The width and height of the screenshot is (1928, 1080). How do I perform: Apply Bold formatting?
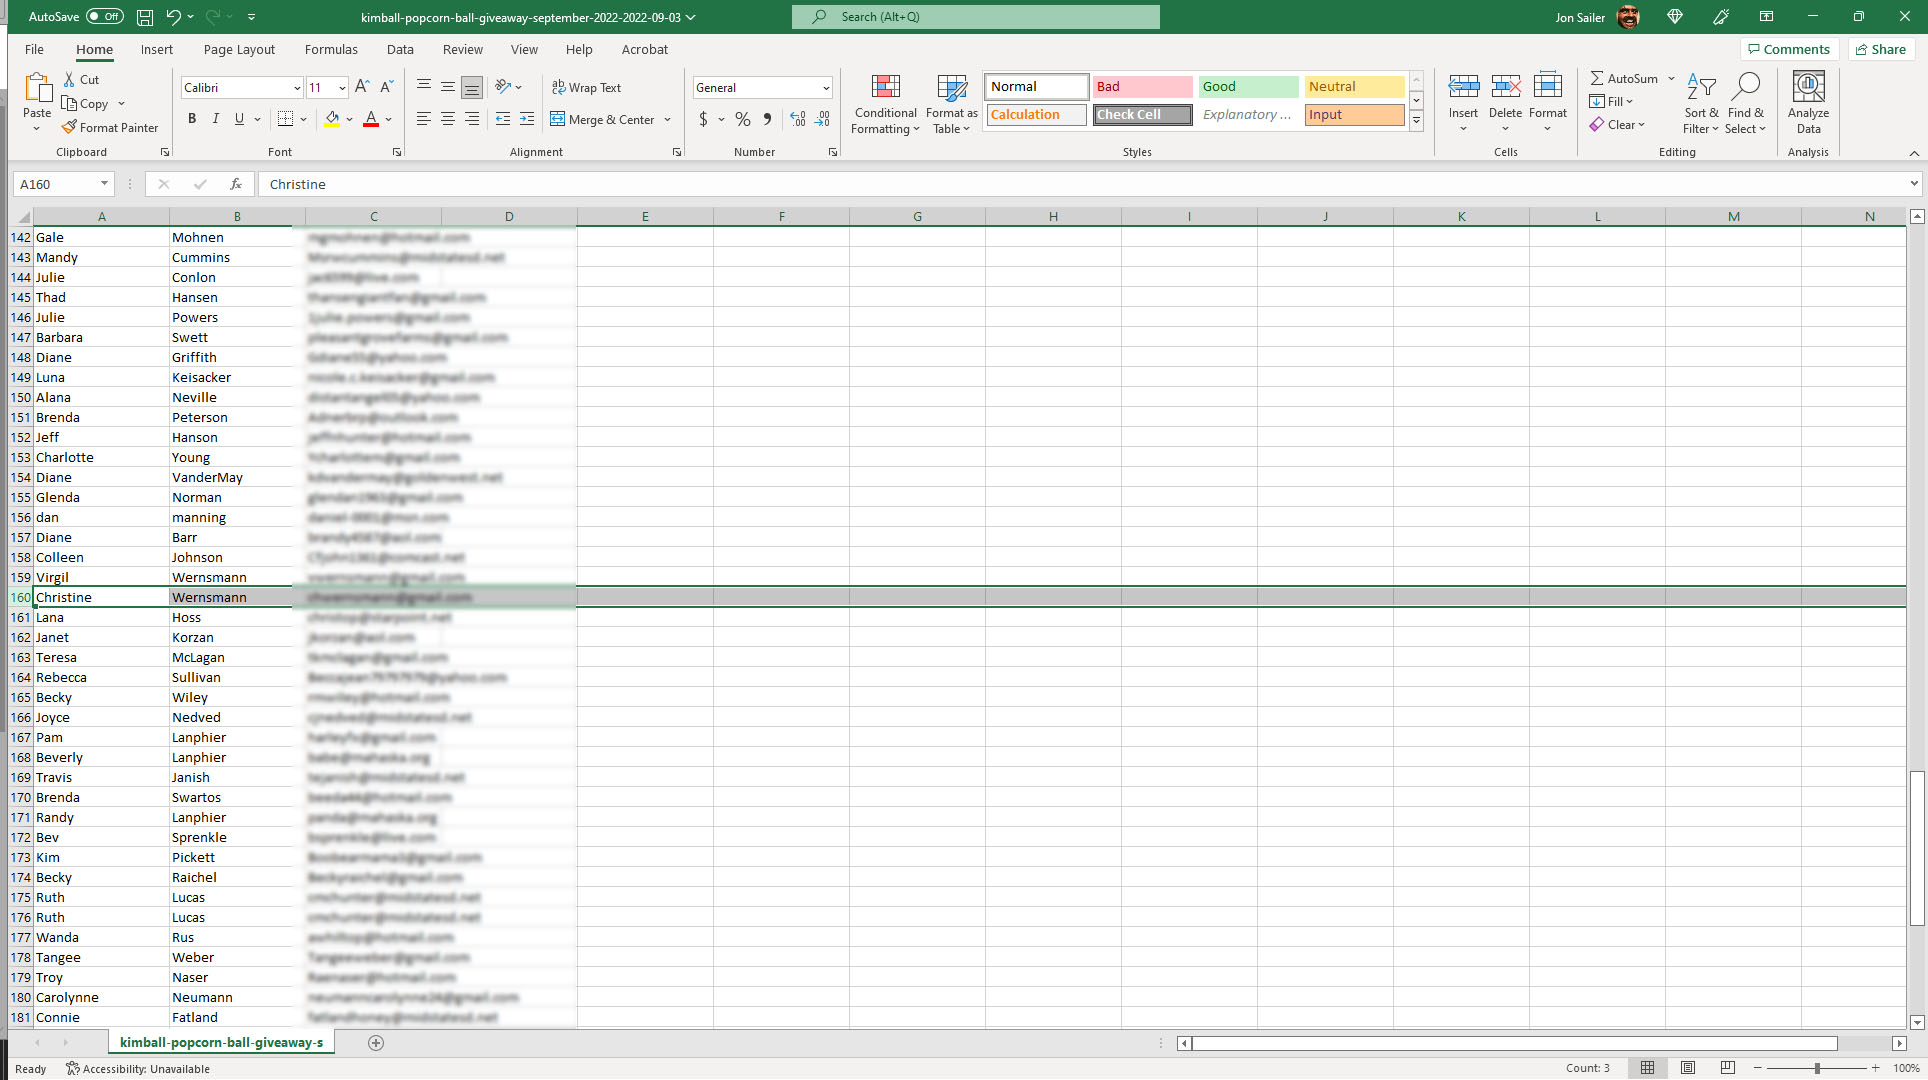pos(192,119)
